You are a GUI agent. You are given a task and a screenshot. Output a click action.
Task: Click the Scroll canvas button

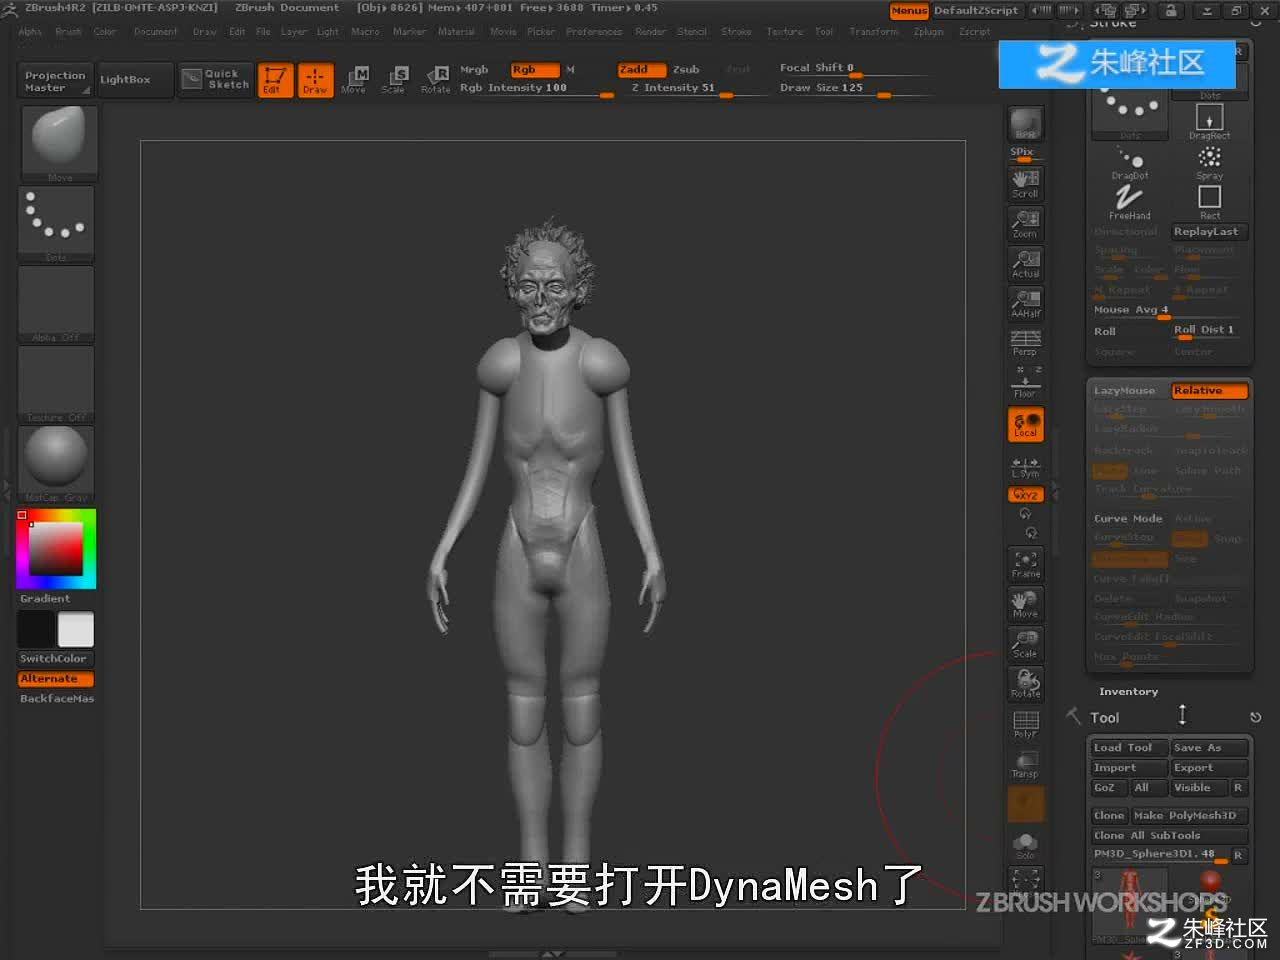point(1026,183)
